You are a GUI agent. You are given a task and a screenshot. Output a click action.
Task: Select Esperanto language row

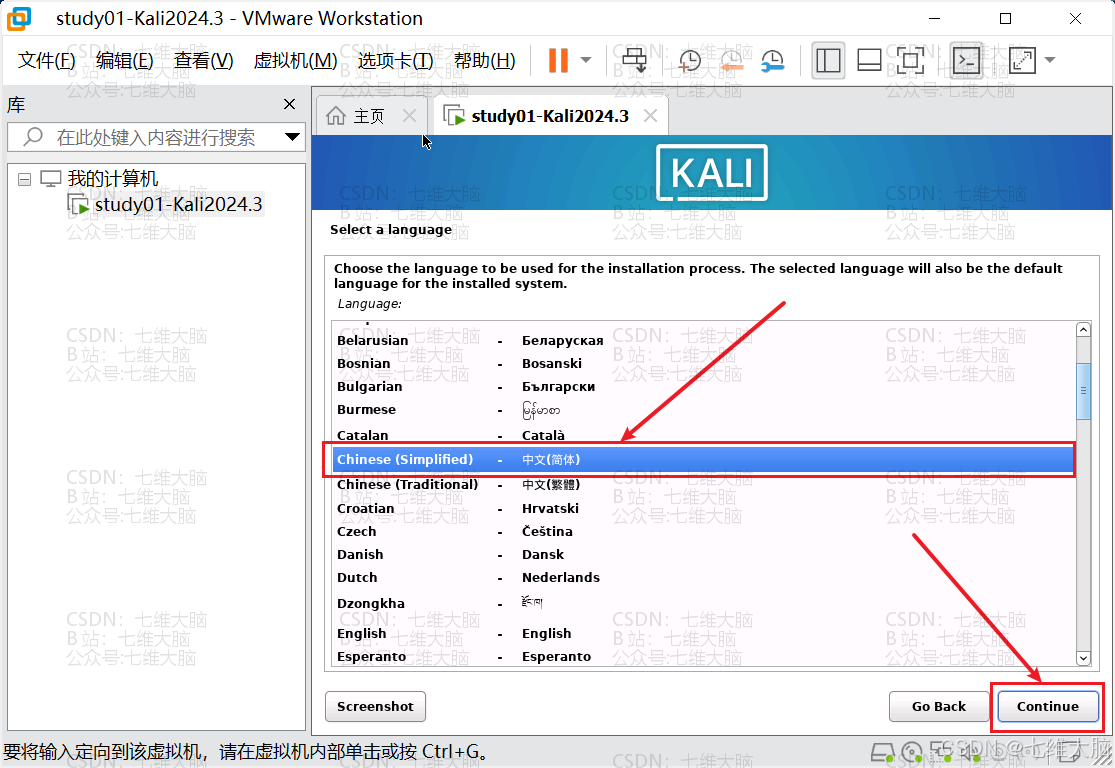pyautogui.click(x=703, y=656)
